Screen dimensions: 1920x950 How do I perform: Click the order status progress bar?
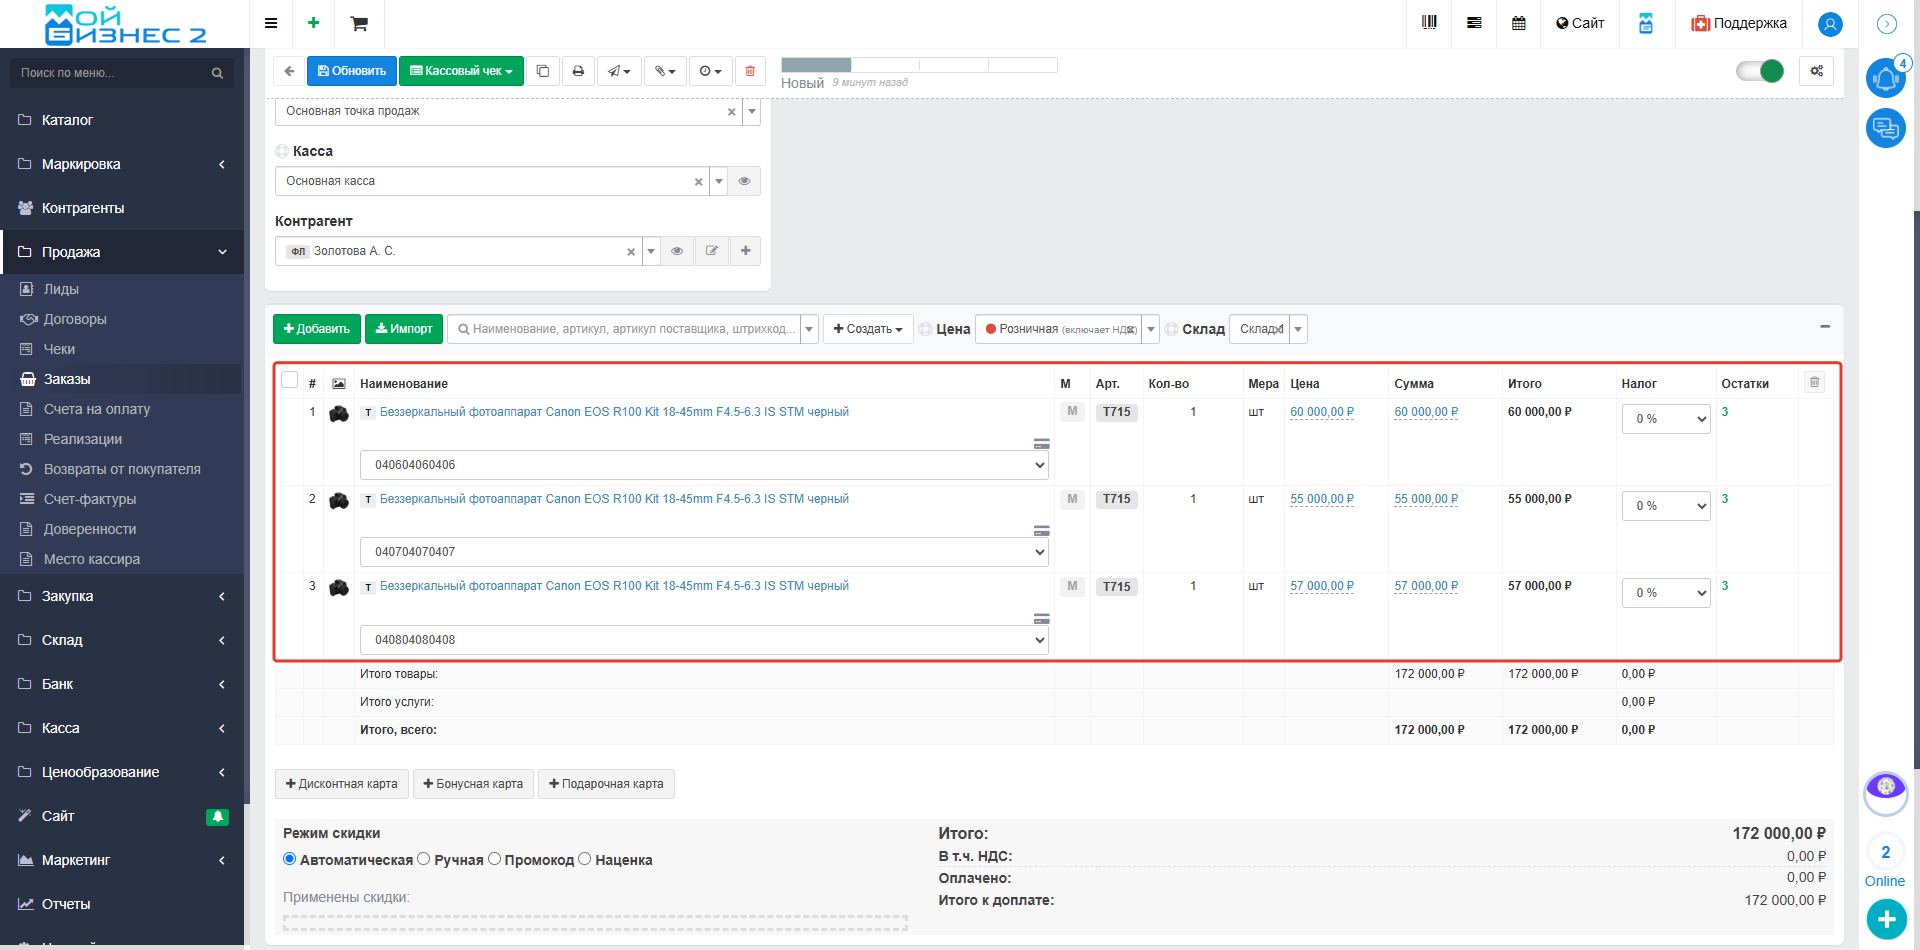coord(919,65)
